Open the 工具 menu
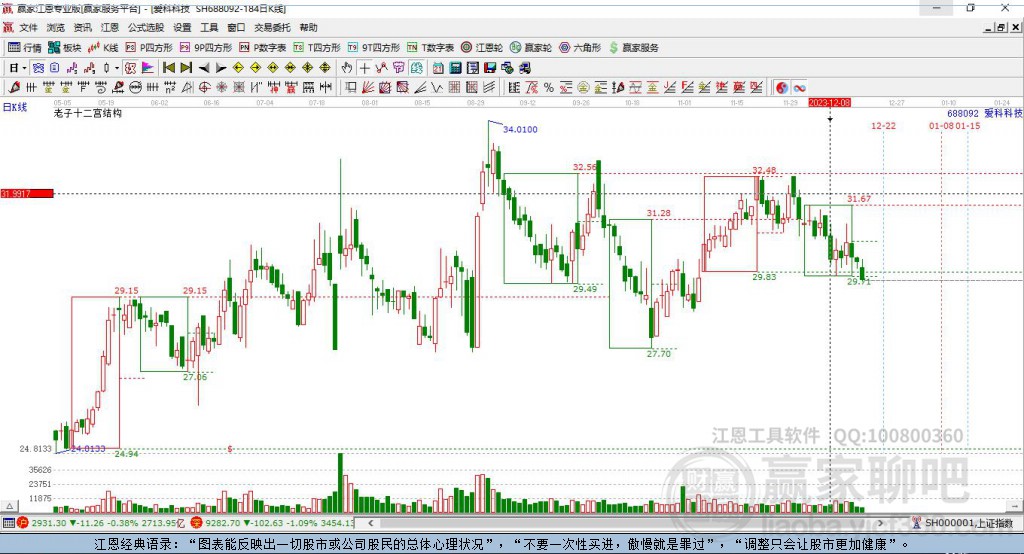 point(209,27)
